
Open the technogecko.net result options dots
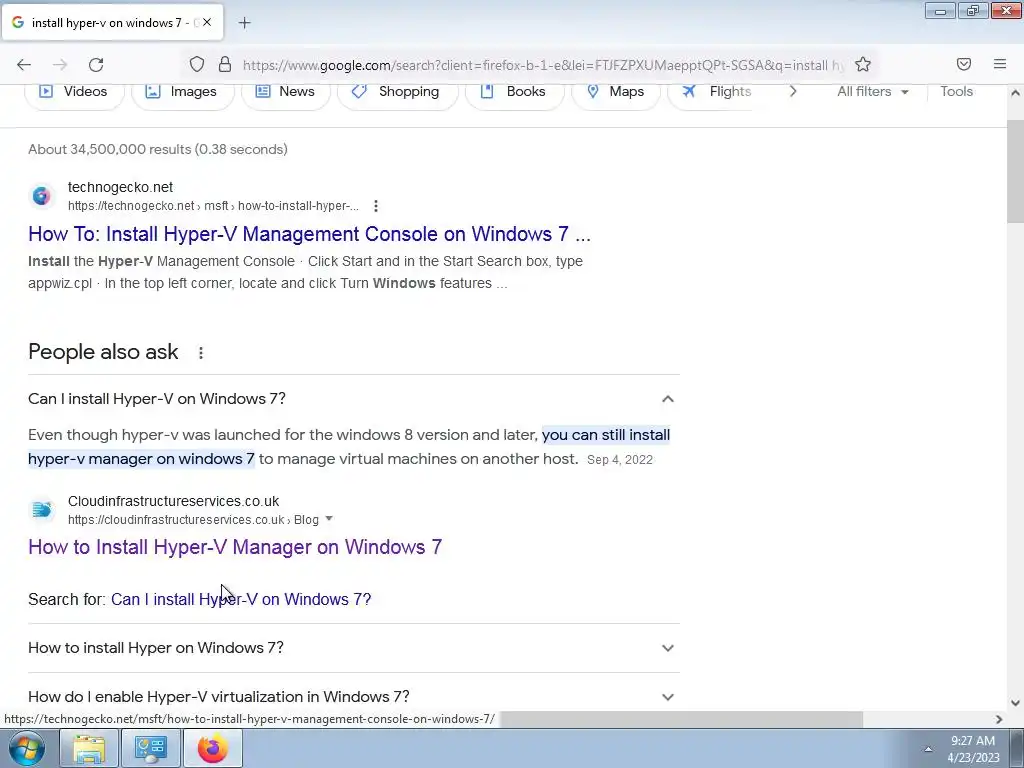pyautogui.click(x=376, y=206)
